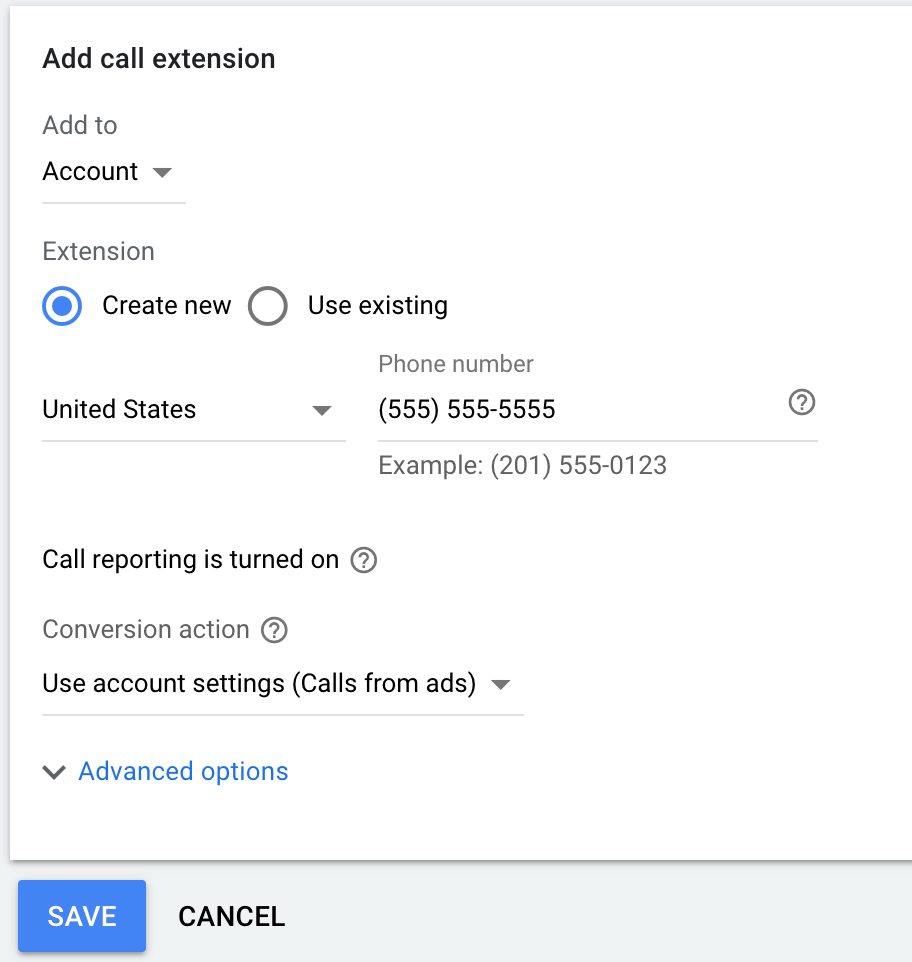Open help for Call reporting is turned on
Viewport: 912px width, 962px height.
coord(364,560)
